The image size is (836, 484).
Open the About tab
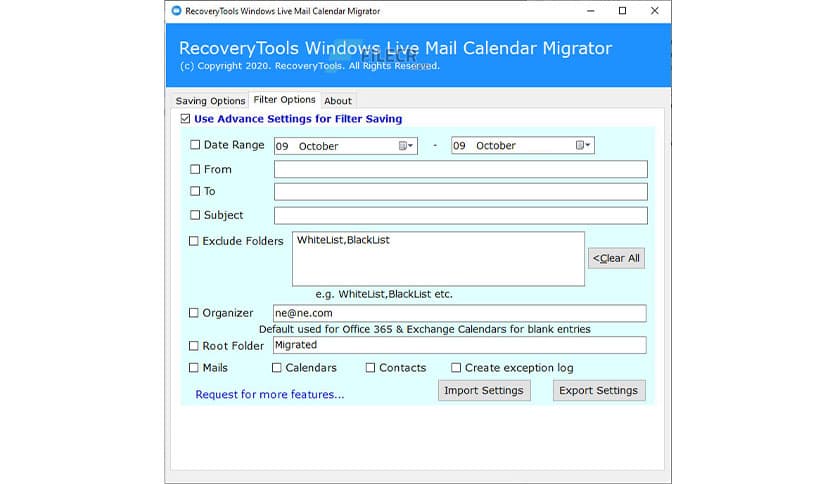(338, 101)
